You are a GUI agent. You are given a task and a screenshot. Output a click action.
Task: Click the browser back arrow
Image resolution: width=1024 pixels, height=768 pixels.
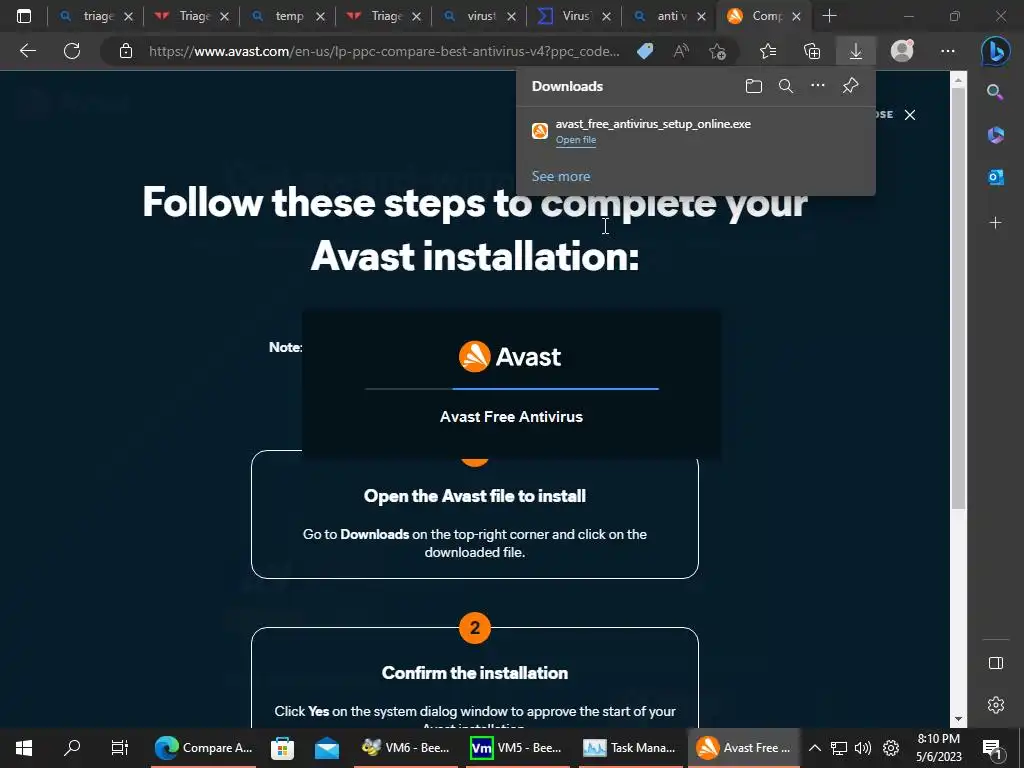(x=27, y=51)
